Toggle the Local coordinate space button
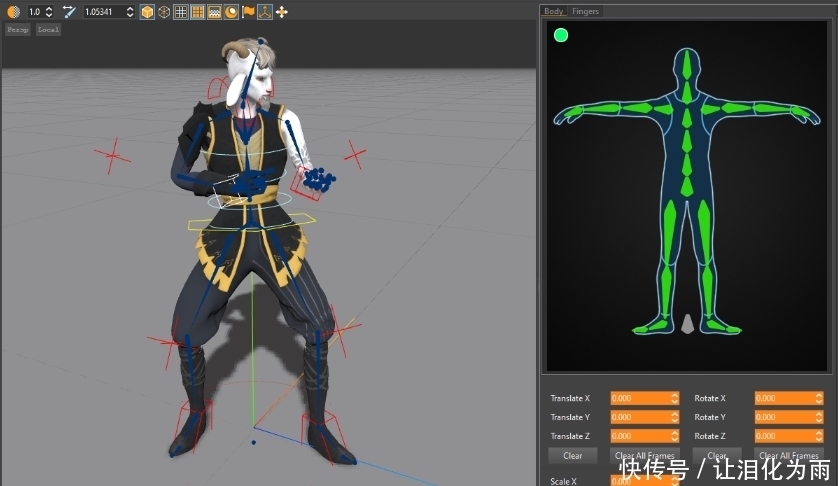Screen dimensions: 838x486 pos(48,30)
